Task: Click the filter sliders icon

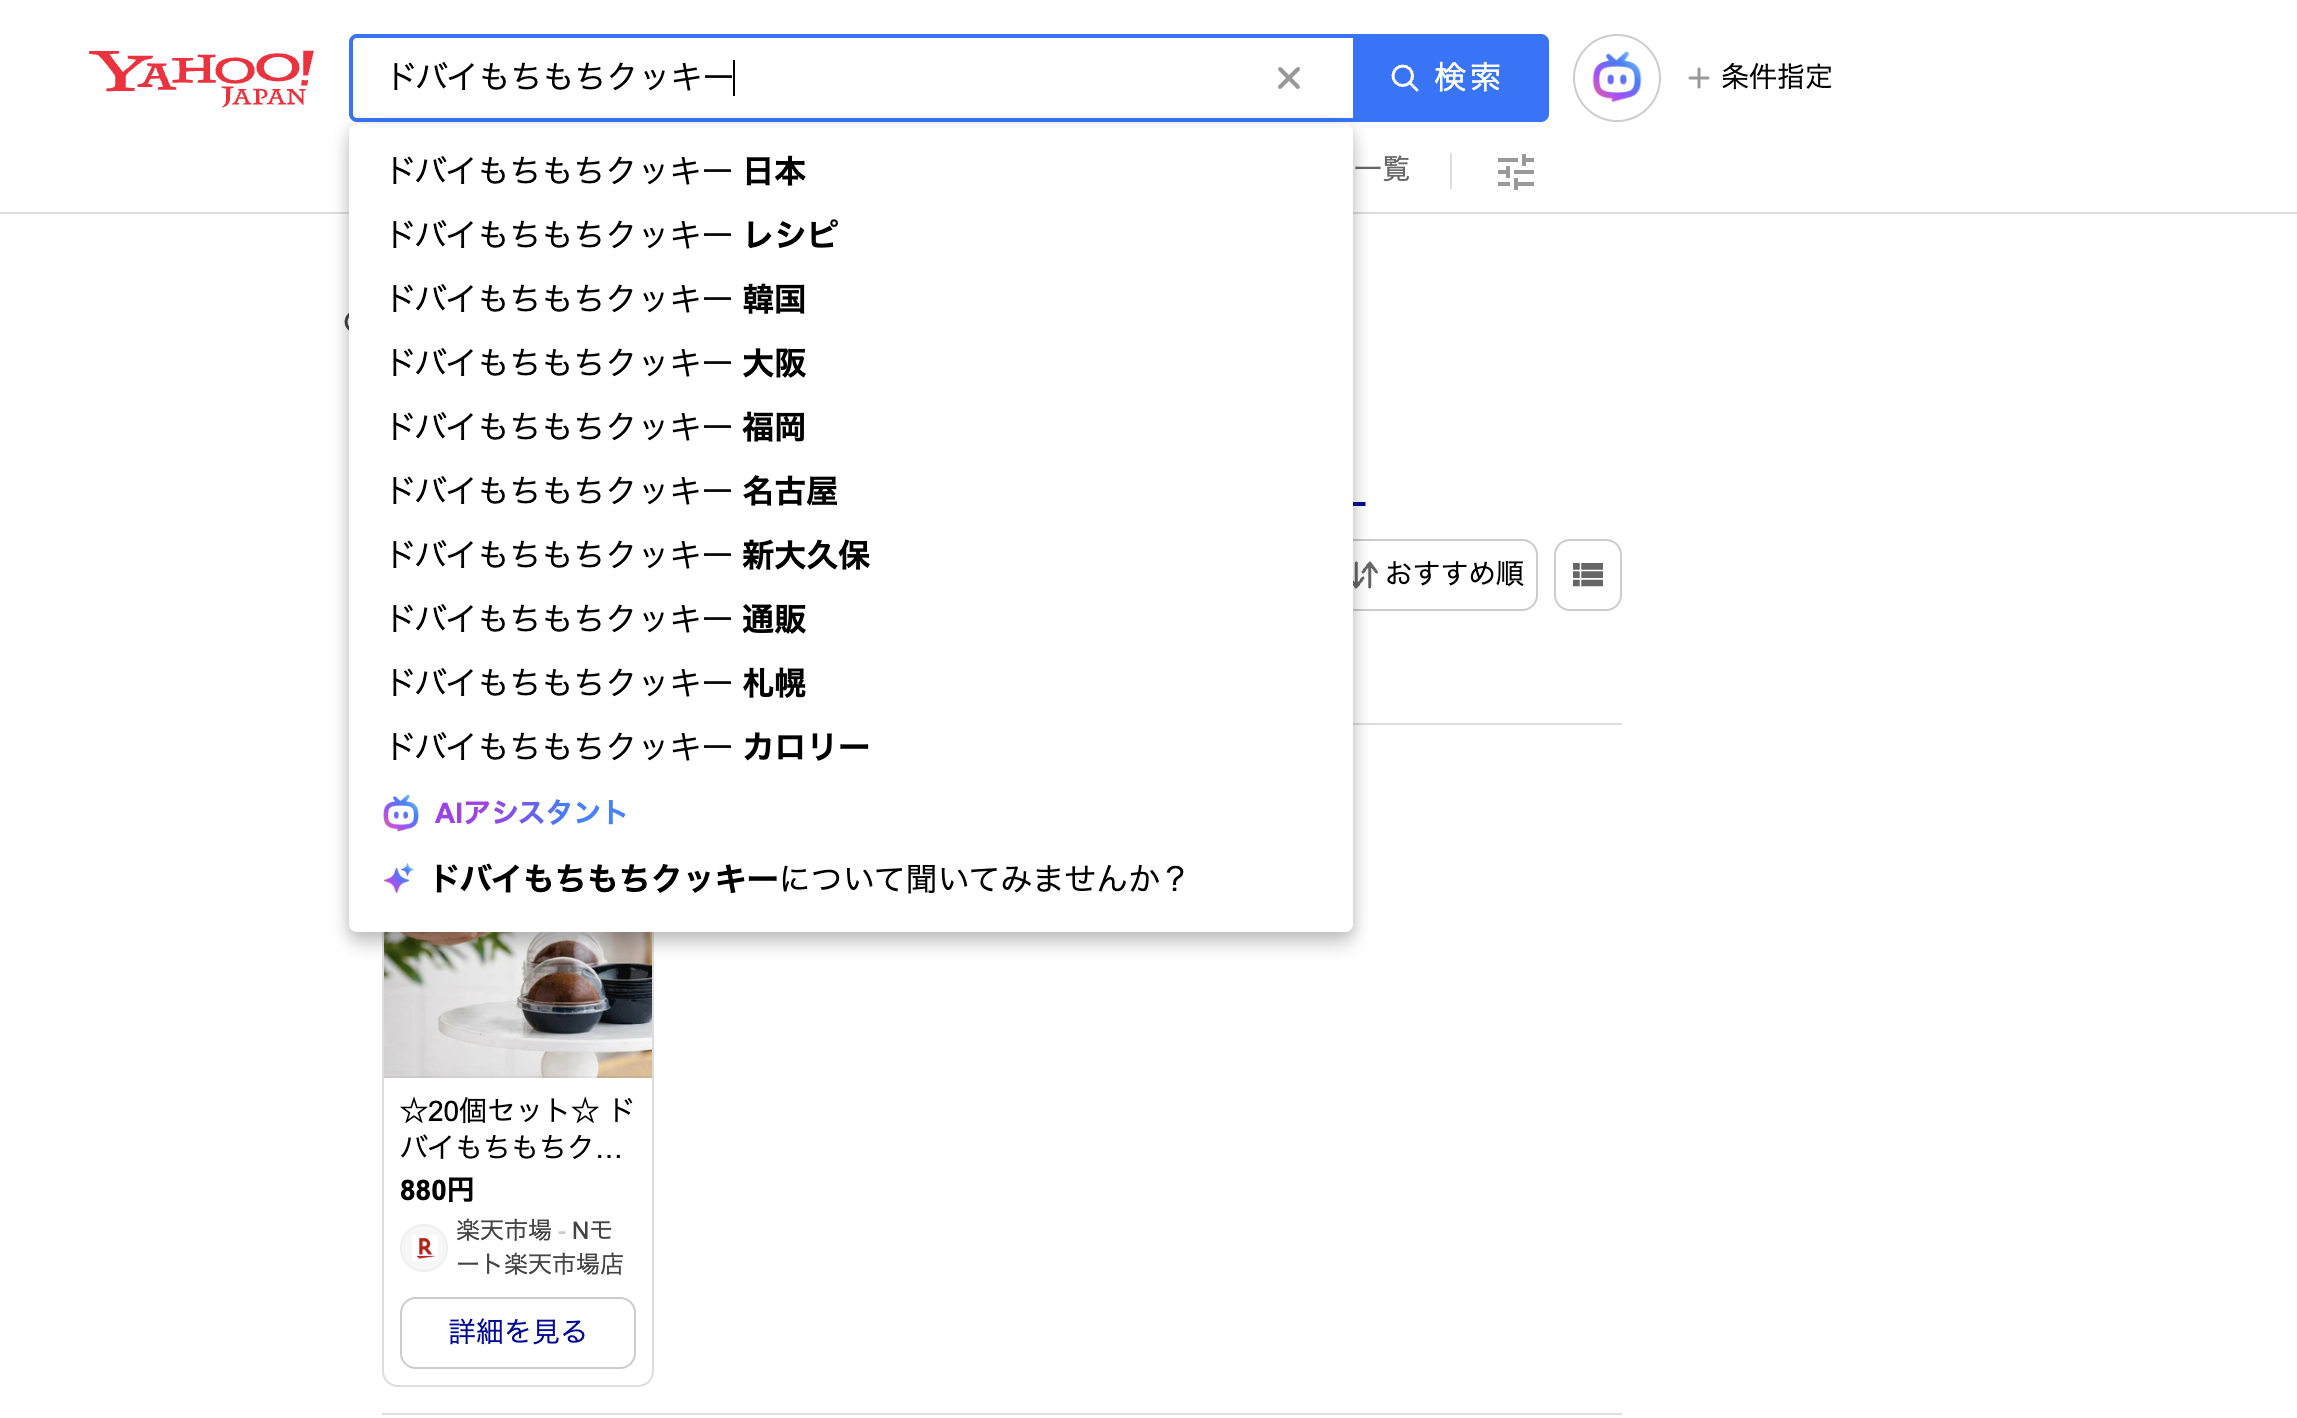Action: pos(1515,172)
